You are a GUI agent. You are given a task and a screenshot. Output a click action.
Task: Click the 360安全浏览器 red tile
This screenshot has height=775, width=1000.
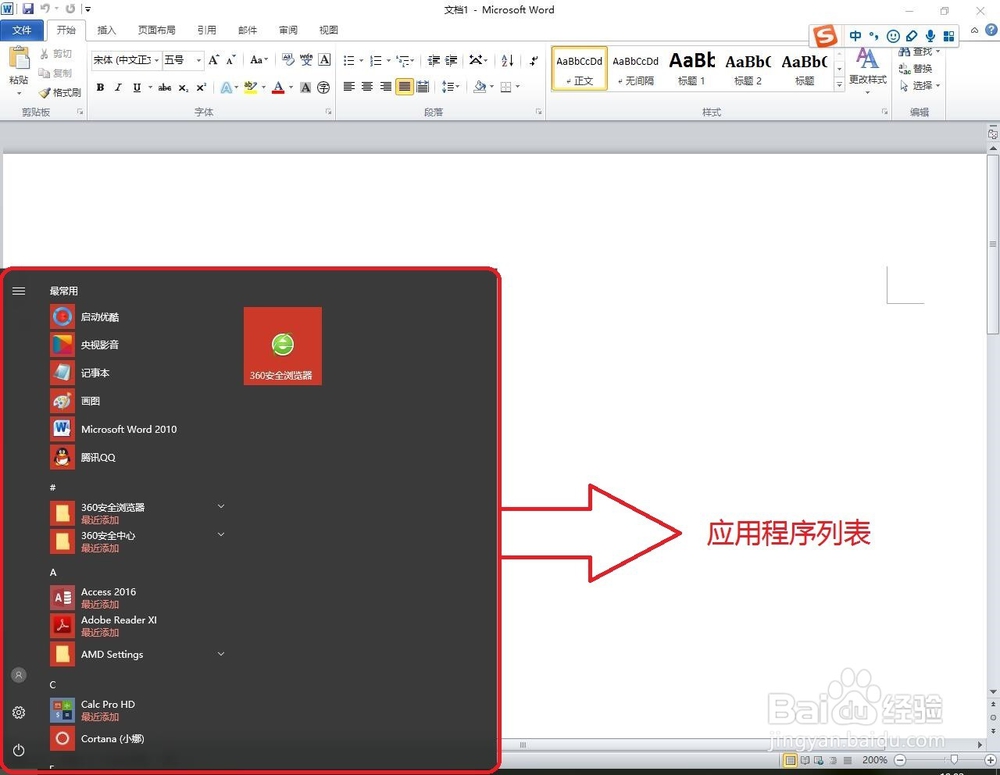[x=283, y=346]
